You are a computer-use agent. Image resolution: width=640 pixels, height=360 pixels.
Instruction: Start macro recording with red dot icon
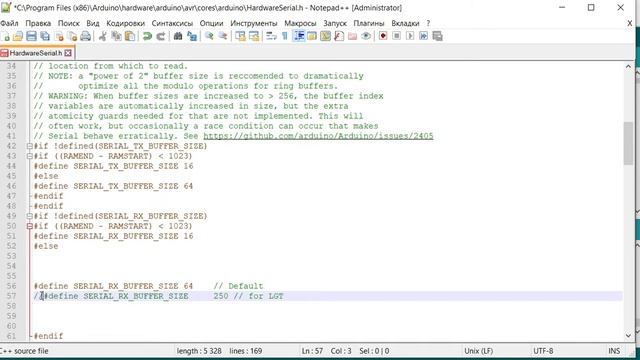(383, 36)
